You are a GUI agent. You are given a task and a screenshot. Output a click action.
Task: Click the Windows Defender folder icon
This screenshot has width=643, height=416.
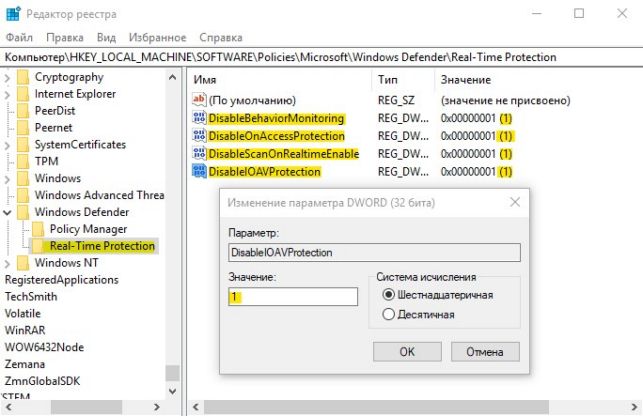tap(23, 212)
